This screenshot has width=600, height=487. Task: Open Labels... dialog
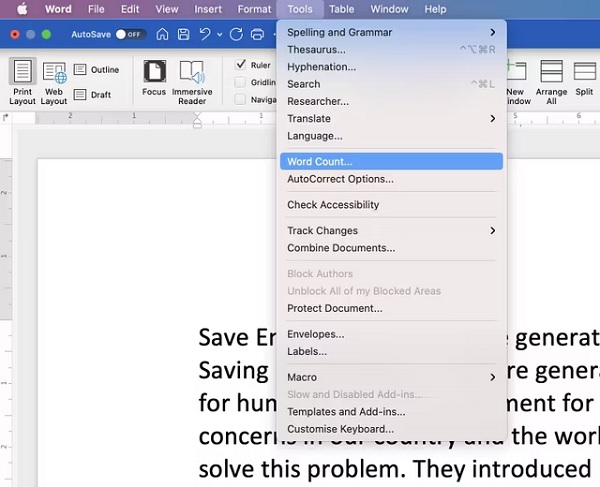pos(391,351)
